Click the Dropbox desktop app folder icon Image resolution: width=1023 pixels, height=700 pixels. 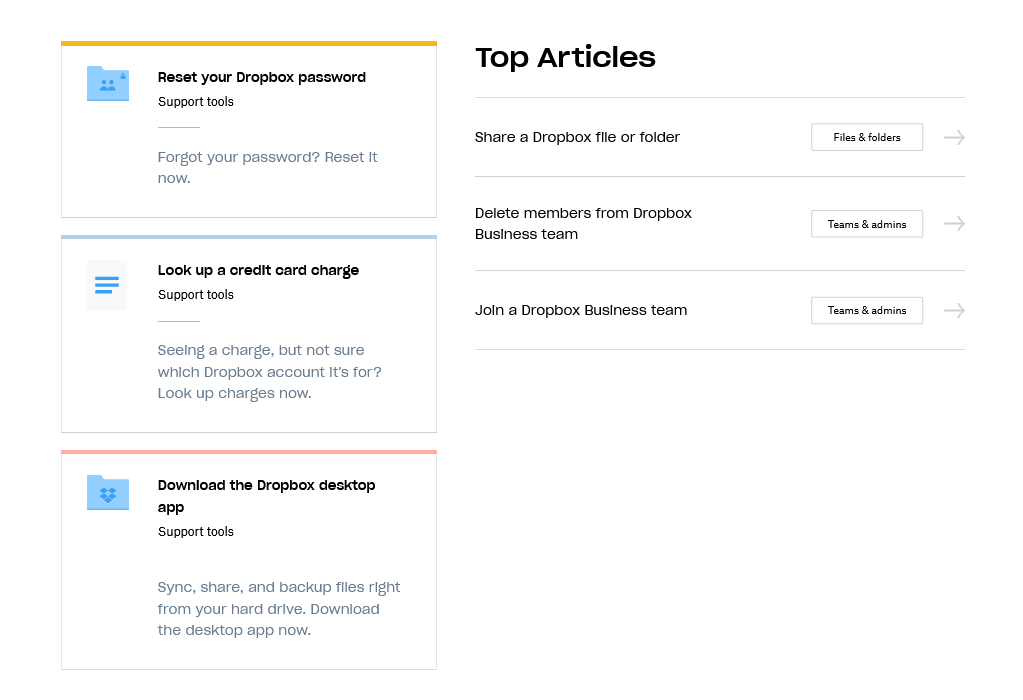tap(107, 492)
